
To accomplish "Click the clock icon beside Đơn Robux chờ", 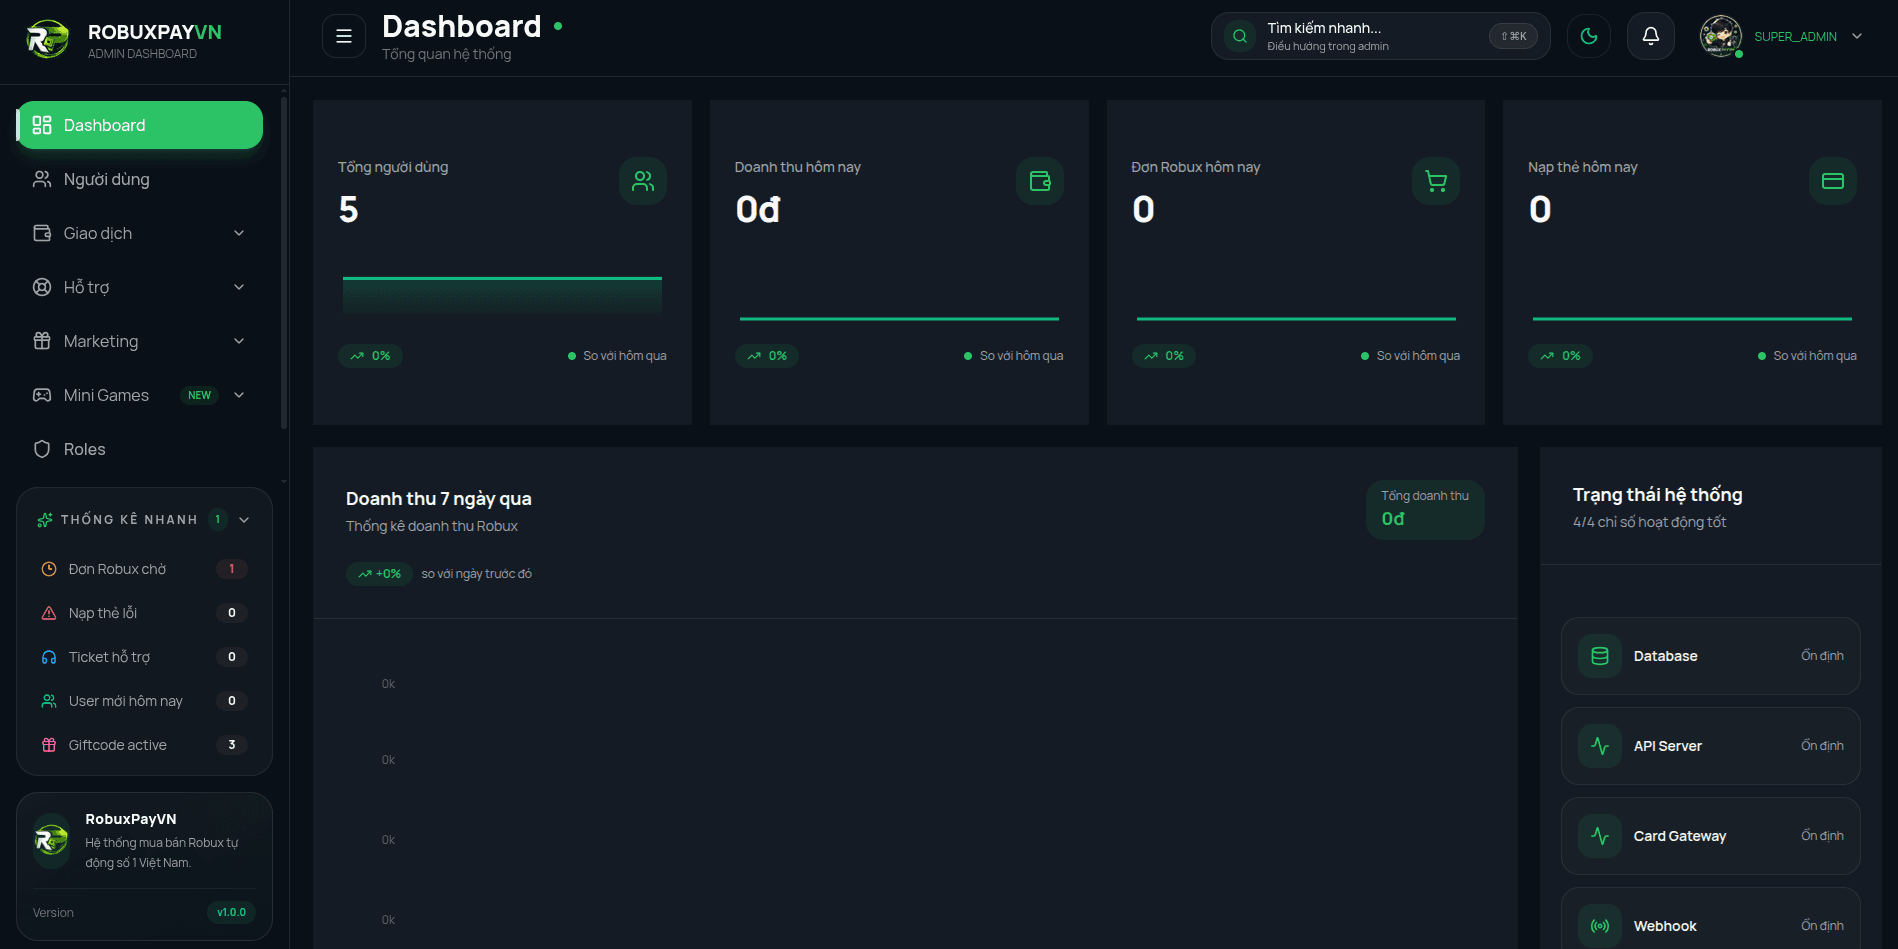I will point(49,569).
